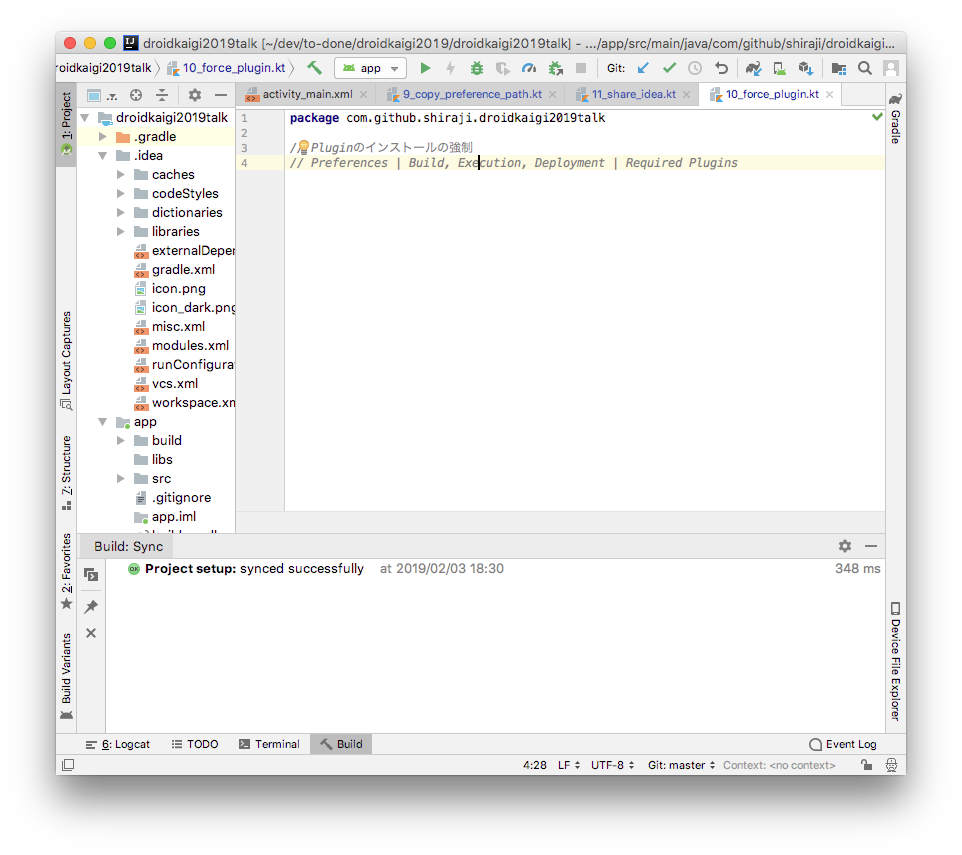Screen dimensions: 962x855
Task: Expand the caches folder
Action: click(x=121, y=175)
